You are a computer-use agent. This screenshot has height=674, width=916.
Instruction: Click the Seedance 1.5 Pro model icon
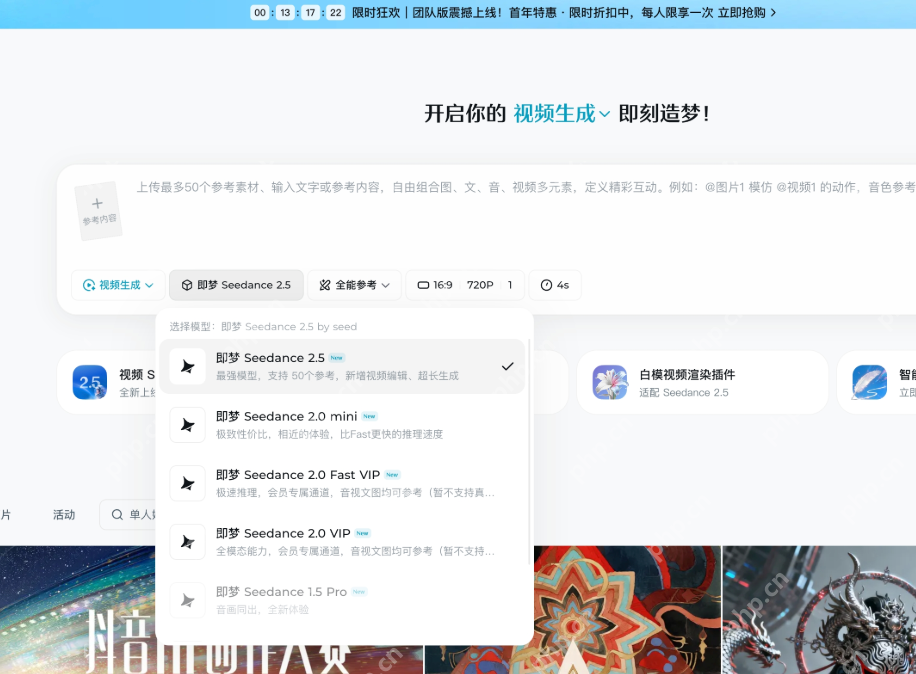pyautogui.click(x=188, y=600)
